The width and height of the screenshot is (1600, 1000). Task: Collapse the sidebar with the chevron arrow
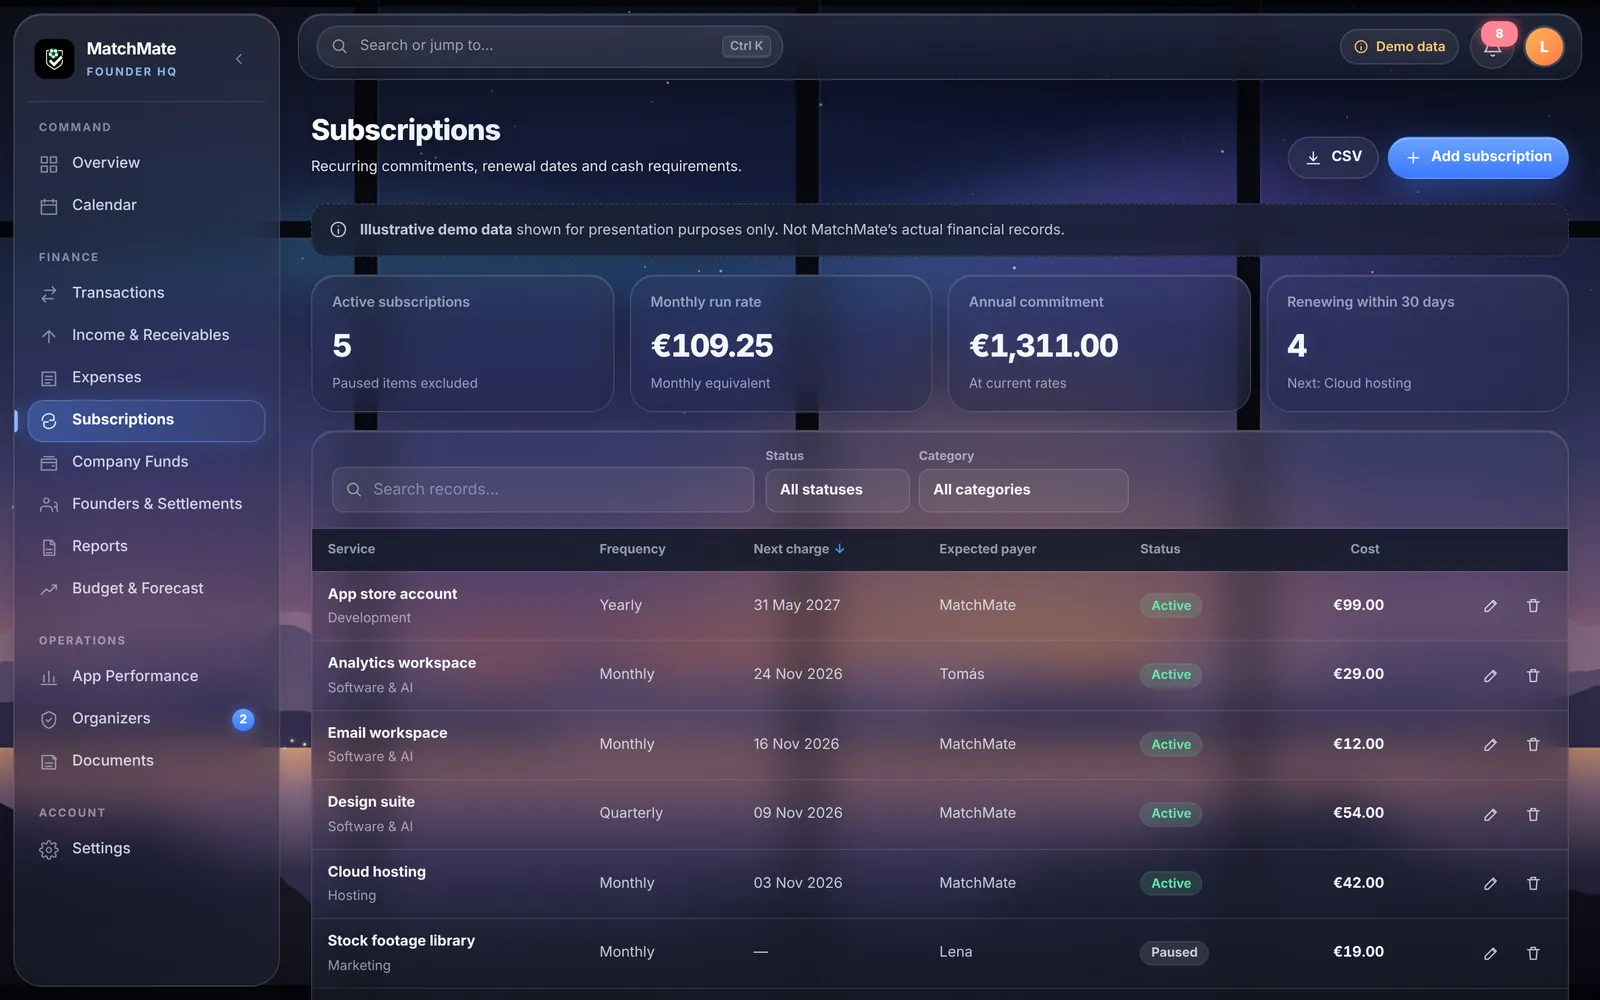(x=239, y=59)
